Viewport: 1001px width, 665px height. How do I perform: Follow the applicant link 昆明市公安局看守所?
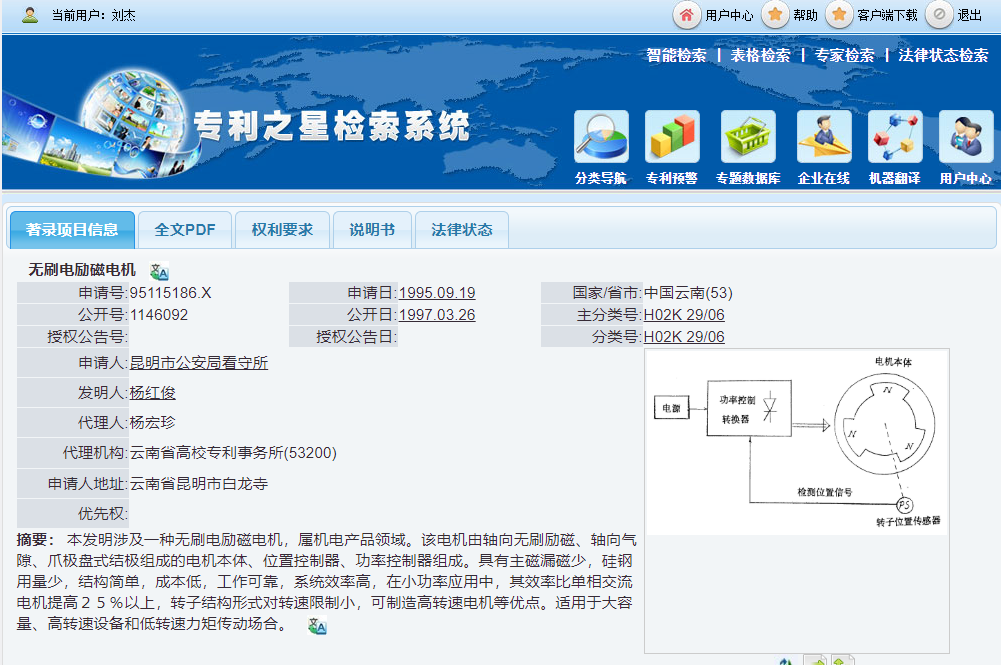coord(199,362)
